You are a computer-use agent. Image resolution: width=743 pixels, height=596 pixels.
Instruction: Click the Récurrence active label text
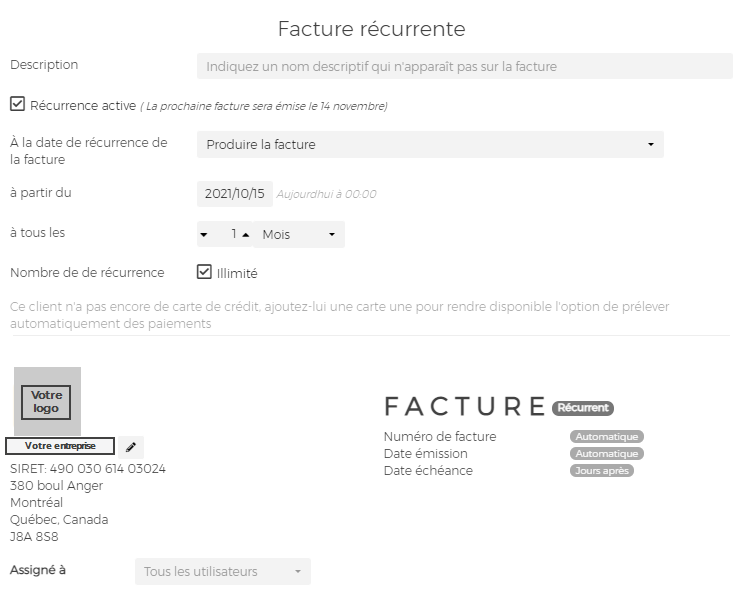point(83,105)
